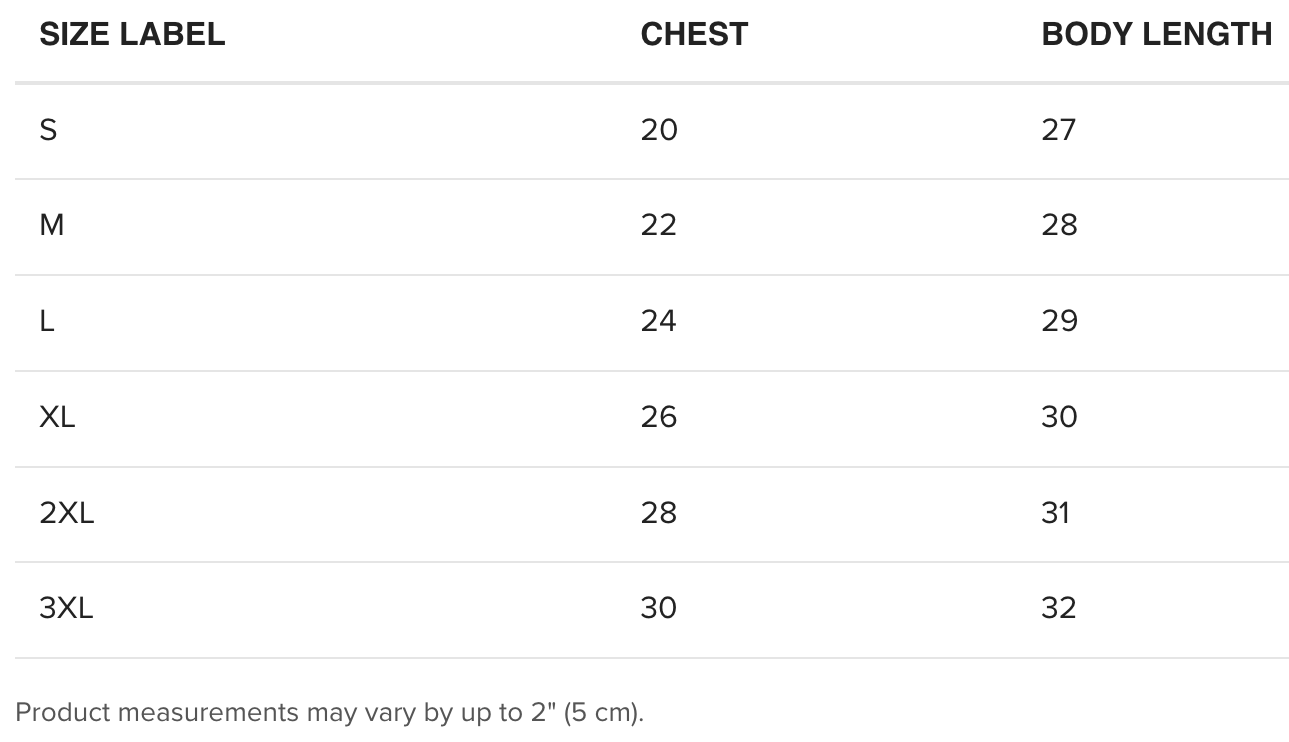Screen dimensions: 1289x742
Task: Click body length 27 in S row
Action: tap(1059, 129)
